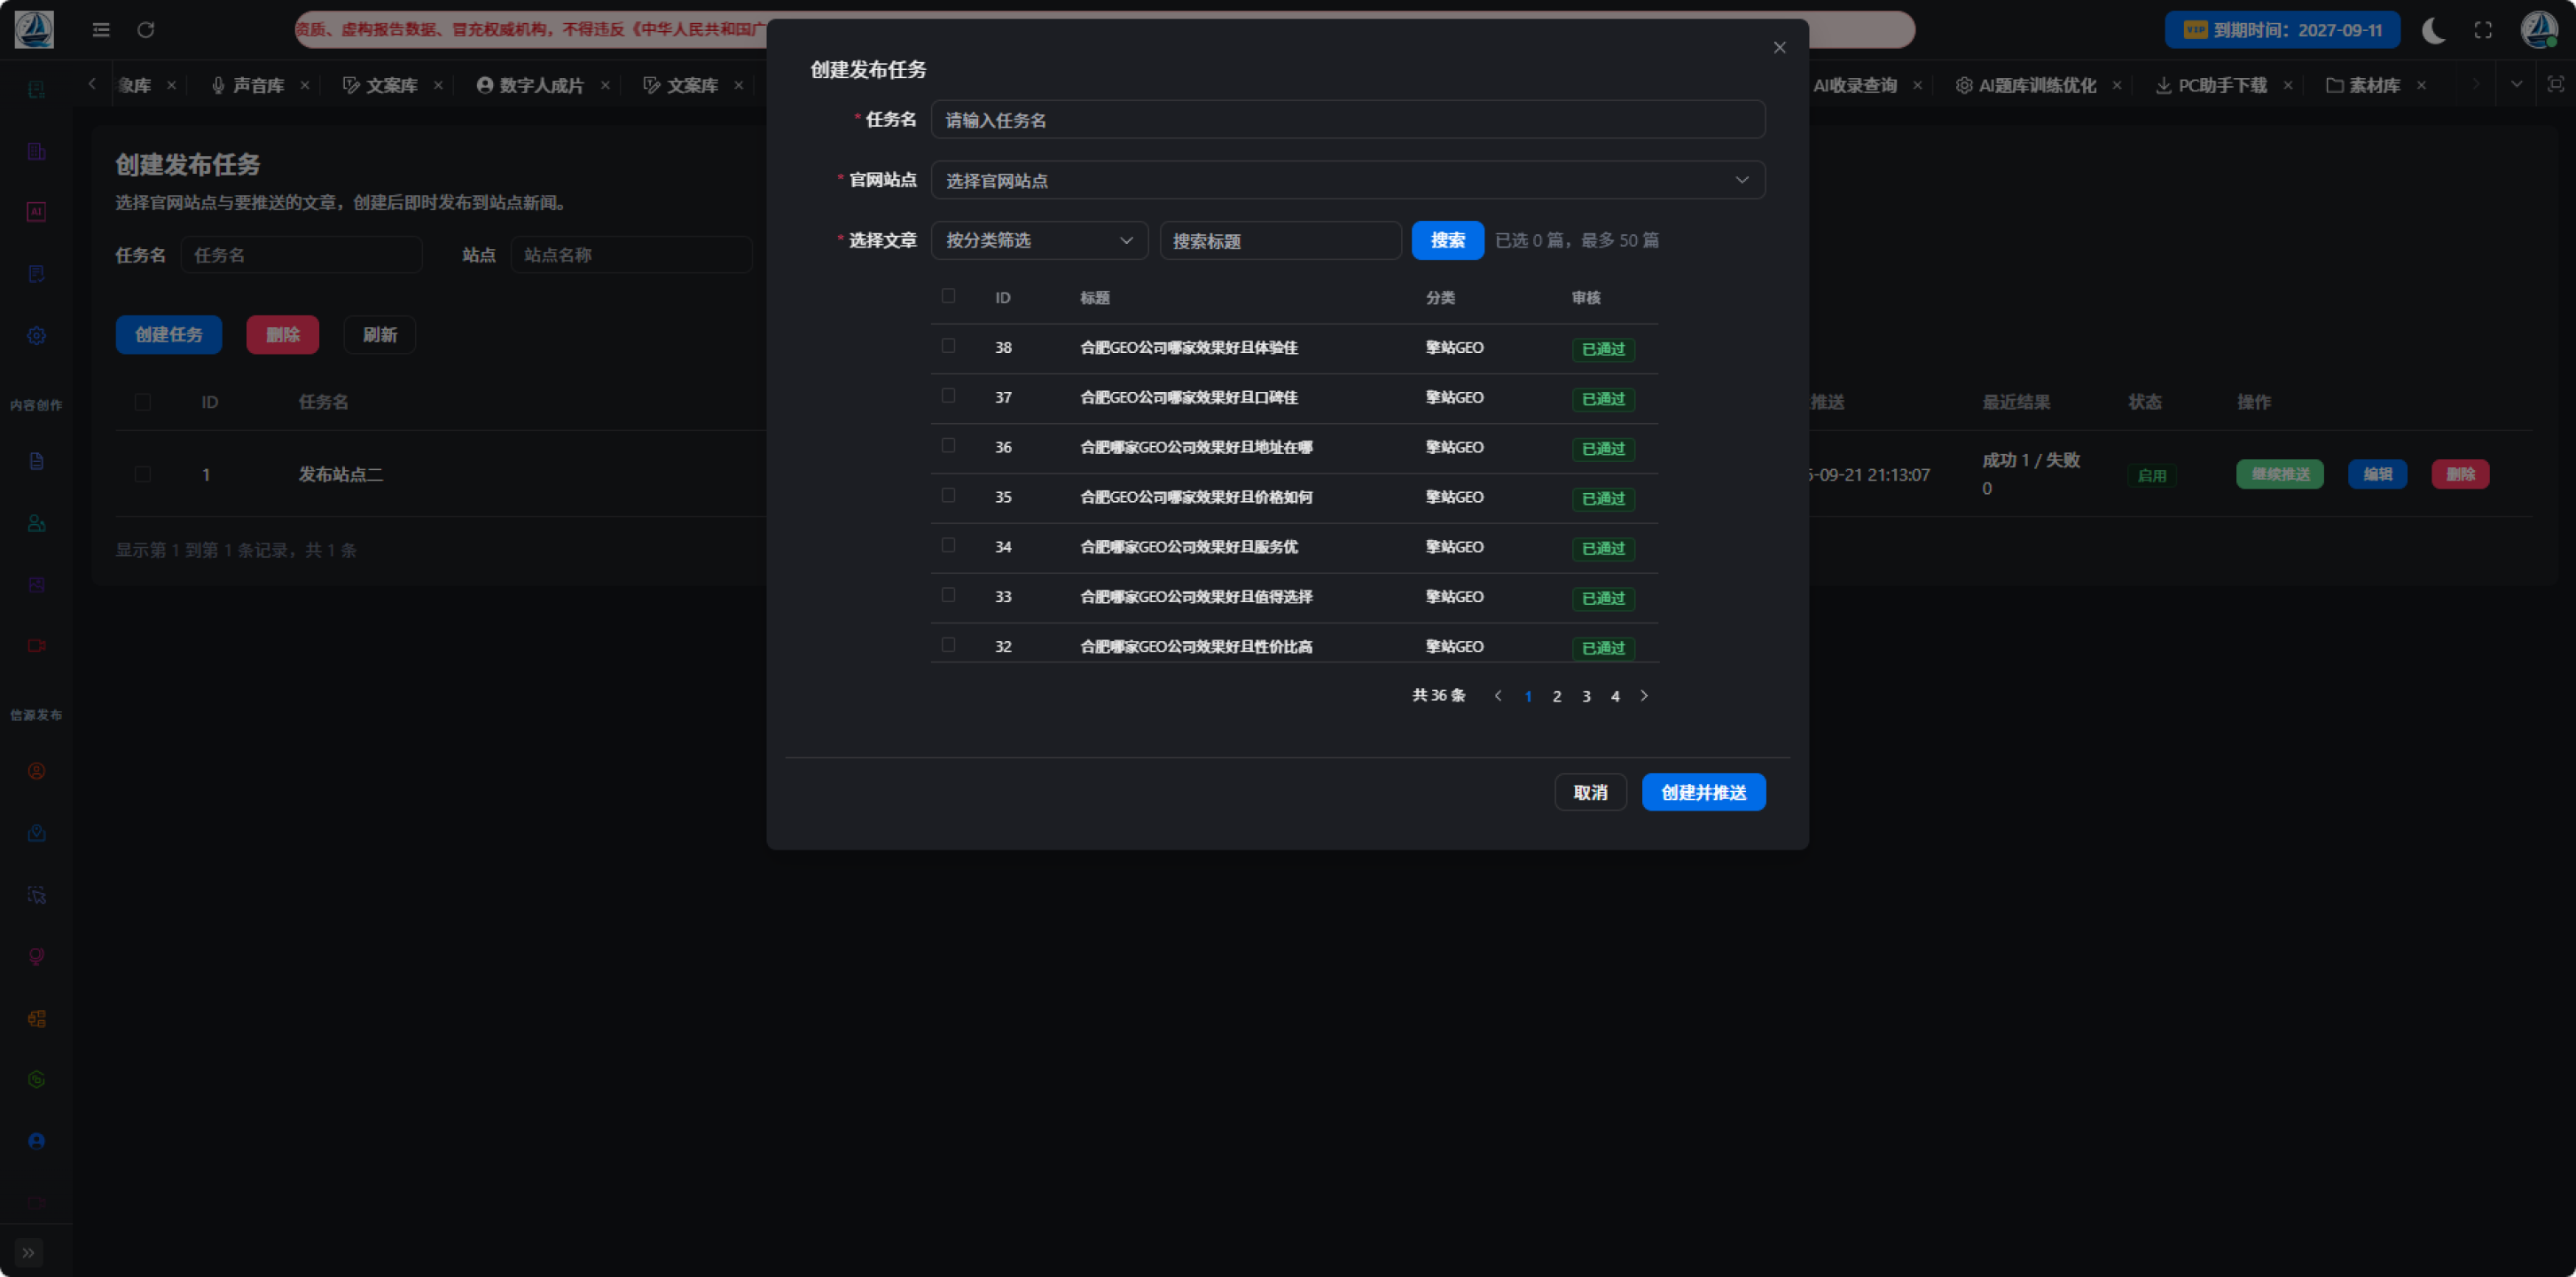
Task: Go to page 4 of articles
Action: (1615, 696)
